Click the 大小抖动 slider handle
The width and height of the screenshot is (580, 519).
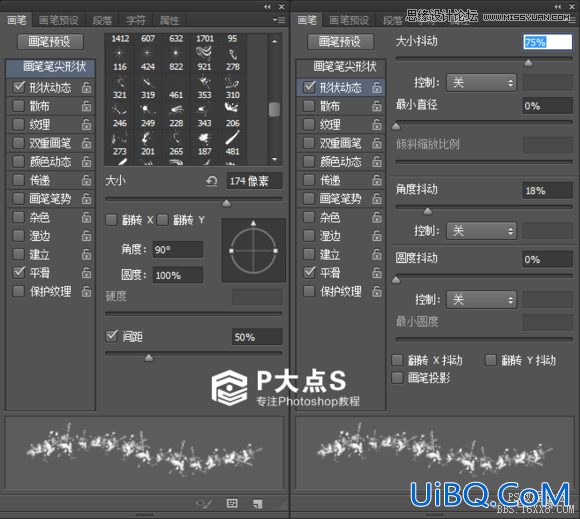pyautogui.click(x=528, y=63)
